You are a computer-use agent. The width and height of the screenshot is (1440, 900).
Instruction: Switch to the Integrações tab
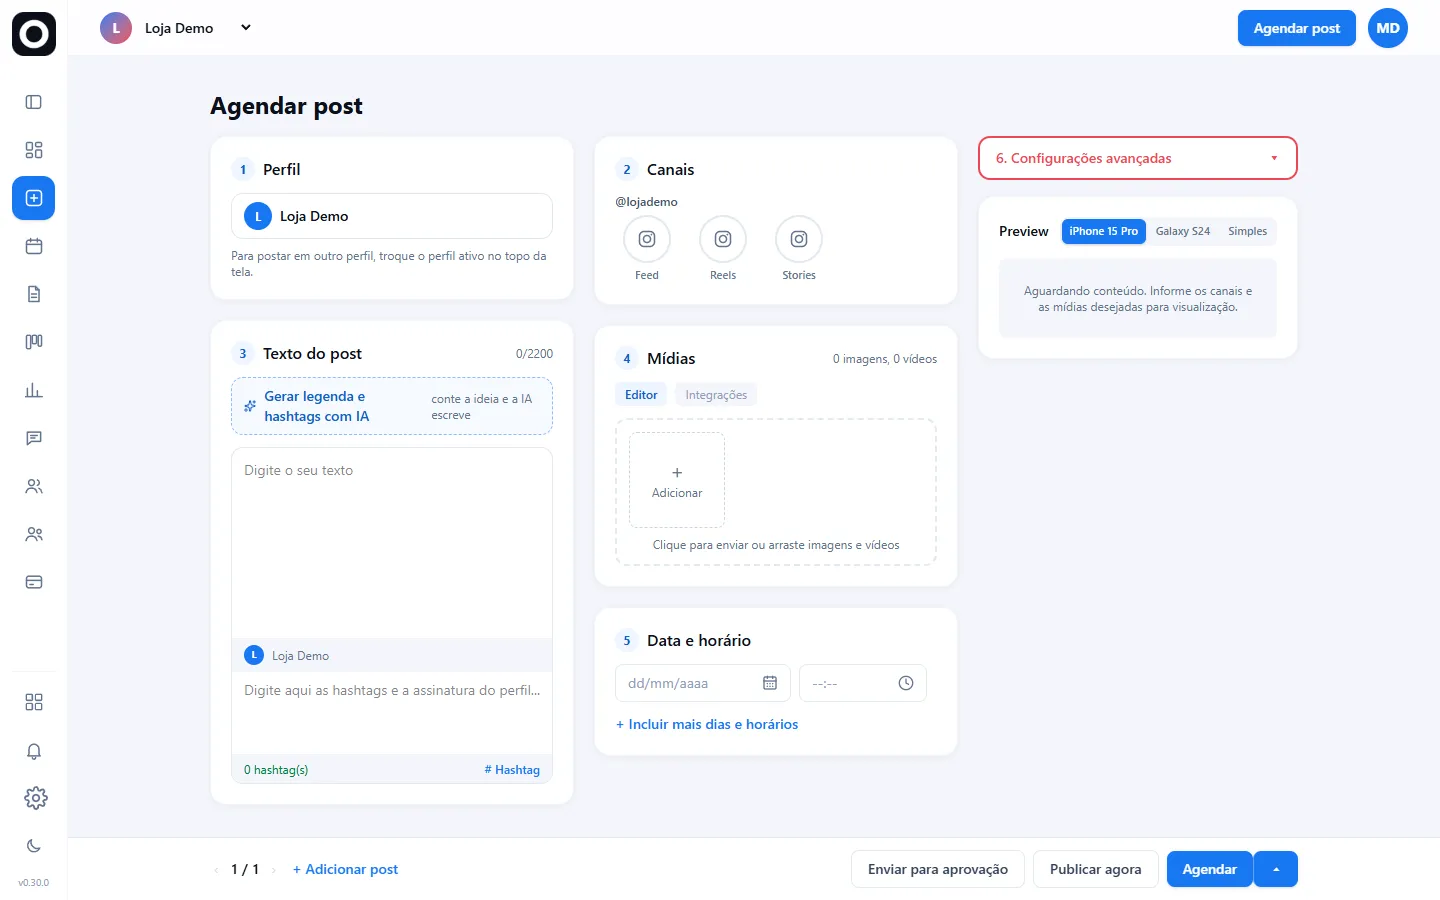pyautogui.click(x=716, y=395)
